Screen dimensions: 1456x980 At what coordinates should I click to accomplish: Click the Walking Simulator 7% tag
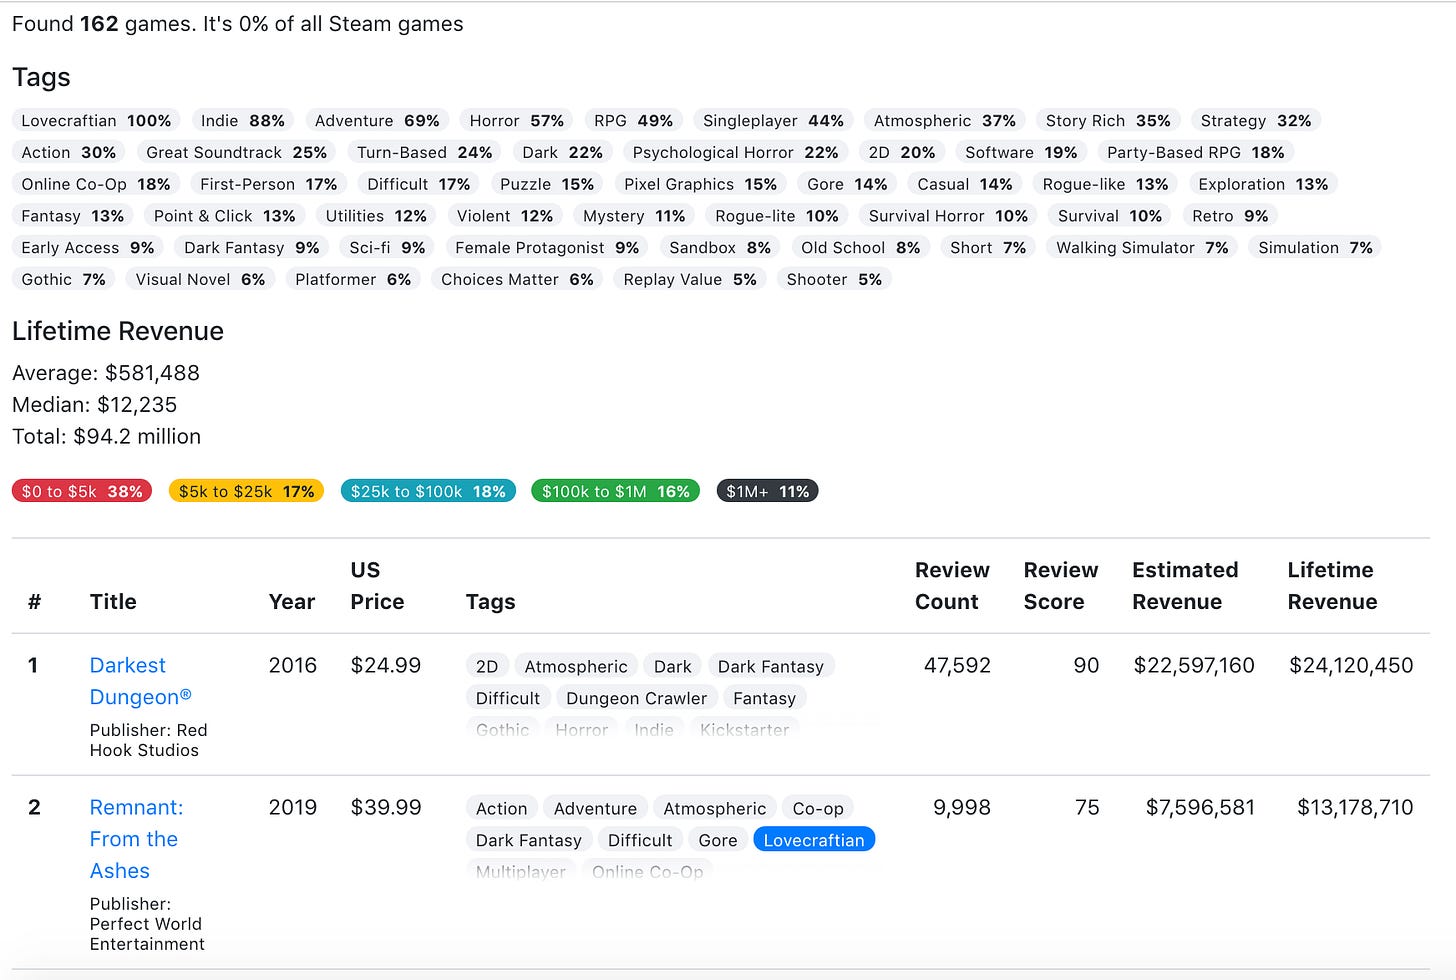[1142, 248]
